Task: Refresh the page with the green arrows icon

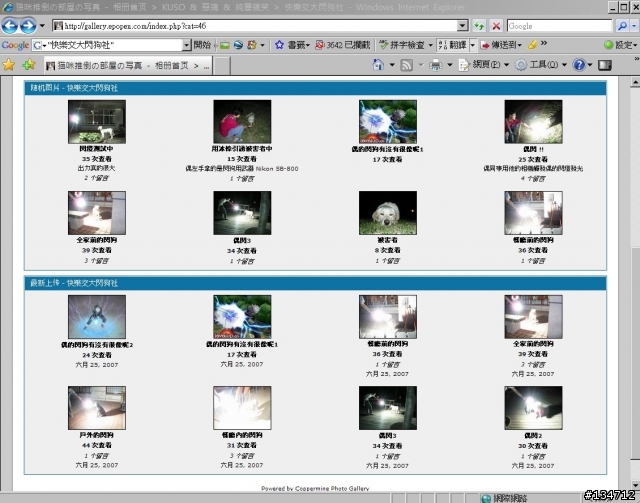Action: point(479,26)
